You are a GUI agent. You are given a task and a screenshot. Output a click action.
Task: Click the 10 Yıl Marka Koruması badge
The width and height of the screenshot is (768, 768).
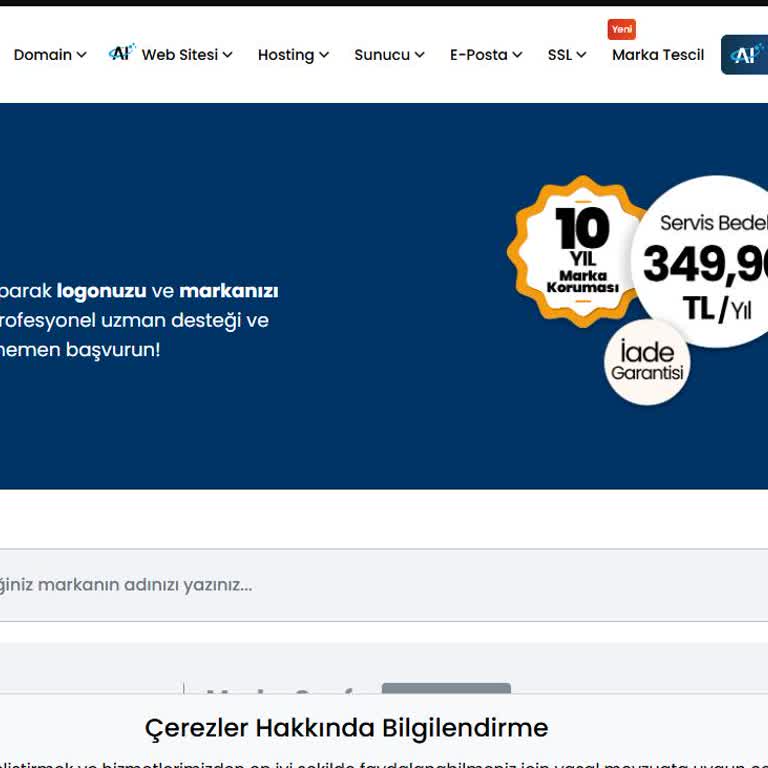(x=579, y=251)
